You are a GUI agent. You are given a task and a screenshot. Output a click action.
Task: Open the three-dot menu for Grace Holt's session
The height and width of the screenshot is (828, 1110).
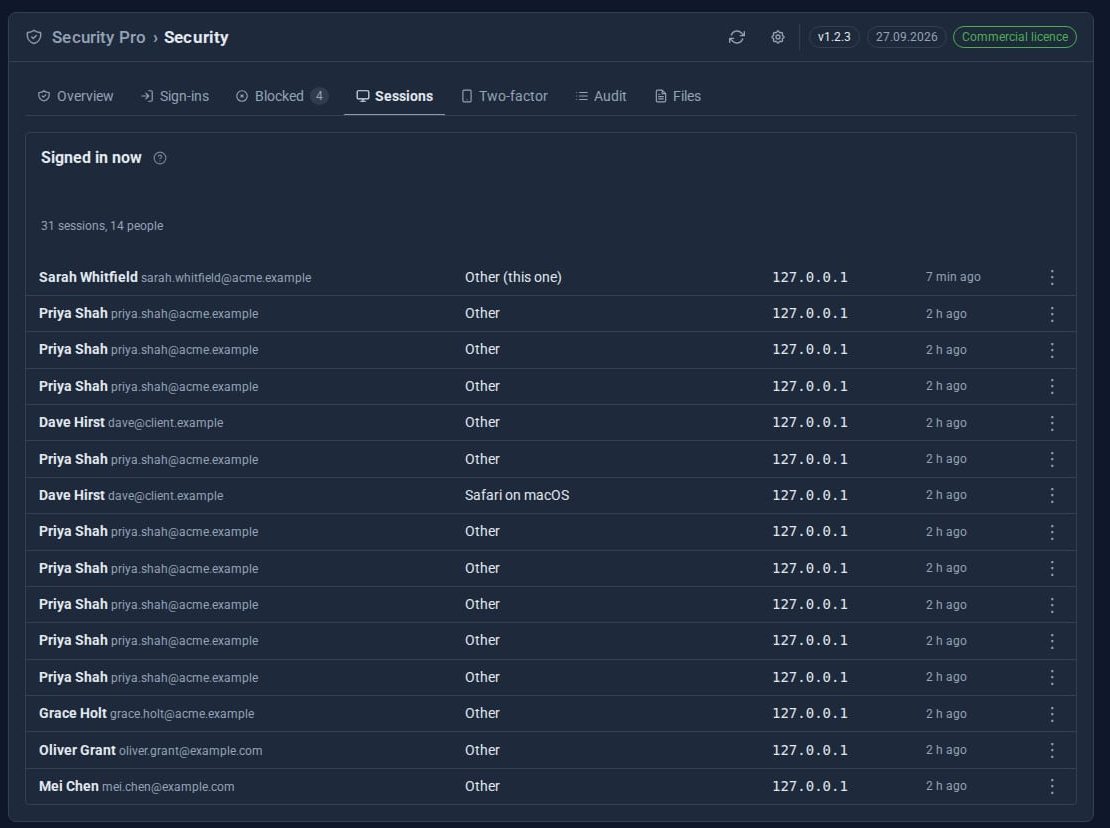(1052, 714)
